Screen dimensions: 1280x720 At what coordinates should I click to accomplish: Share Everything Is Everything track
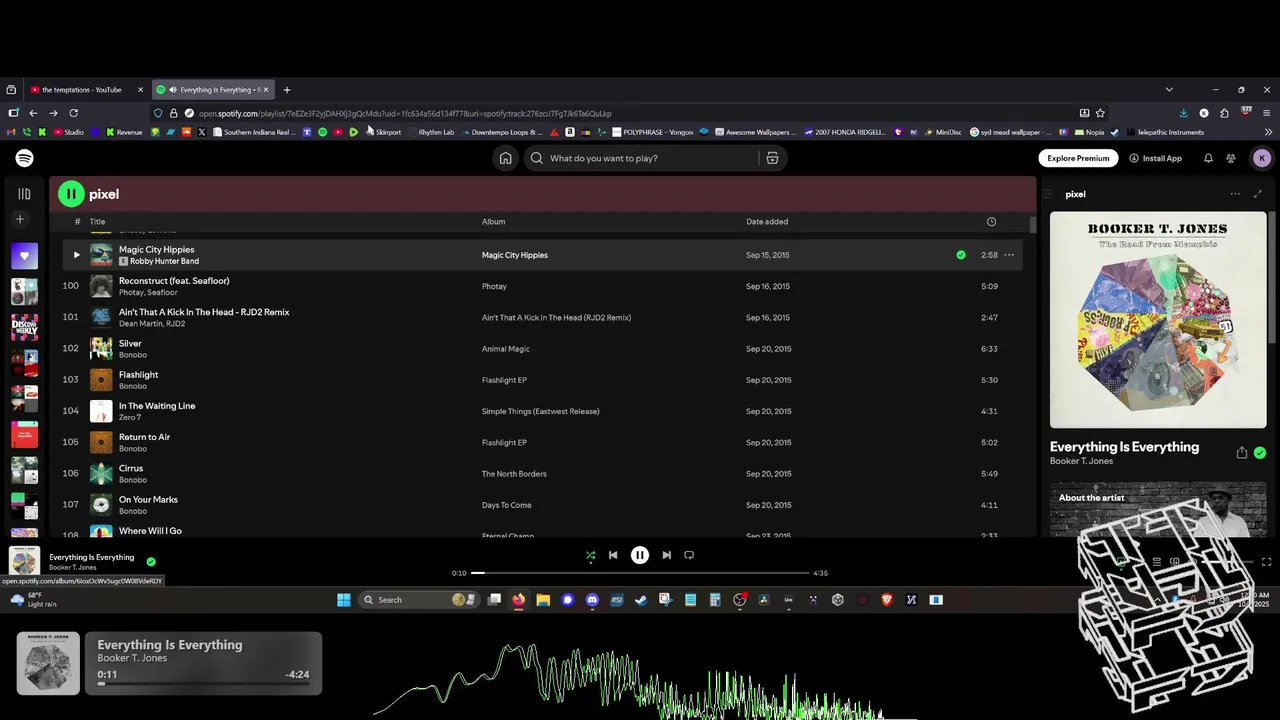pos(1242,453)
